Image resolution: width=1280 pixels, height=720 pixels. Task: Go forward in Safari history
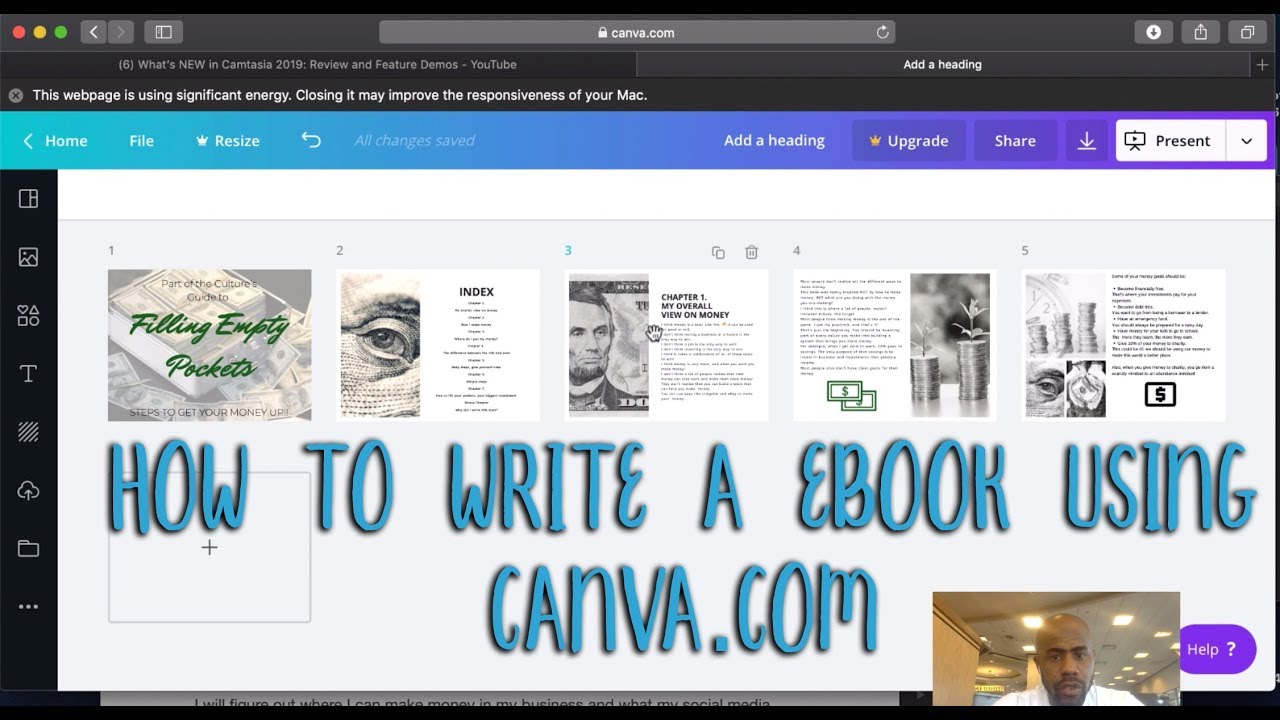tap(121, 32)
